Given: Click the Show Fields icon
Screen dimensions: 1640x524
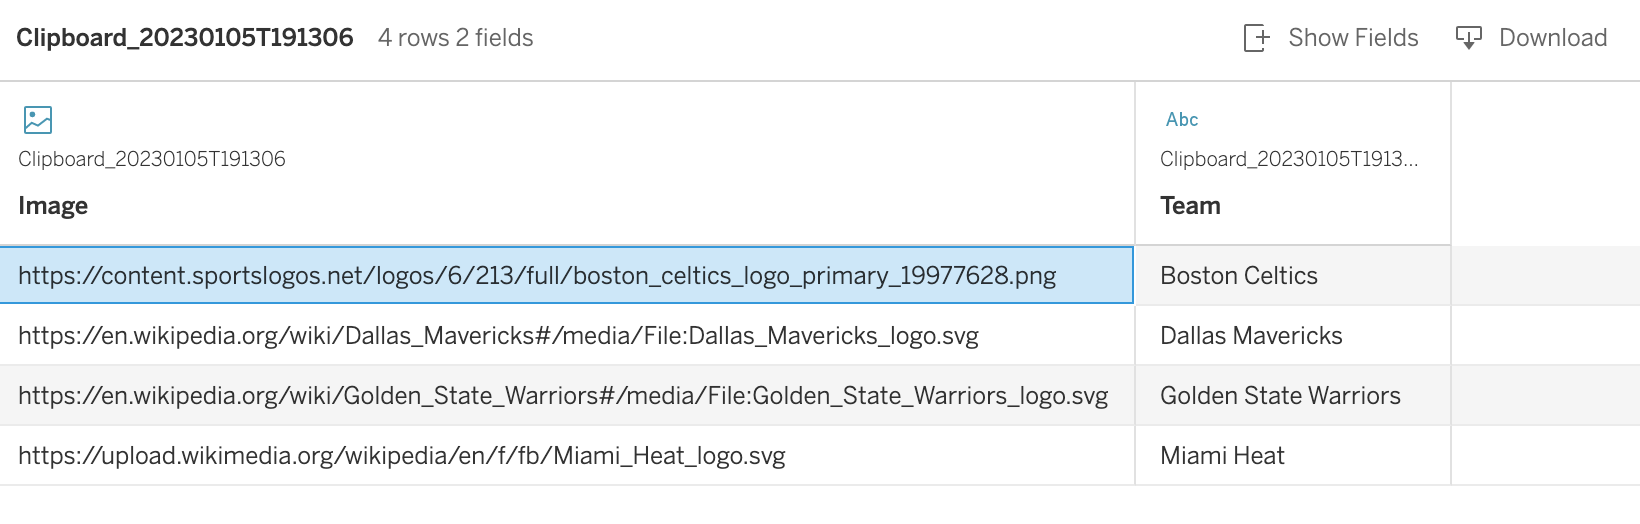Looking at the screenshot, I should click(x=1256, y=38).
